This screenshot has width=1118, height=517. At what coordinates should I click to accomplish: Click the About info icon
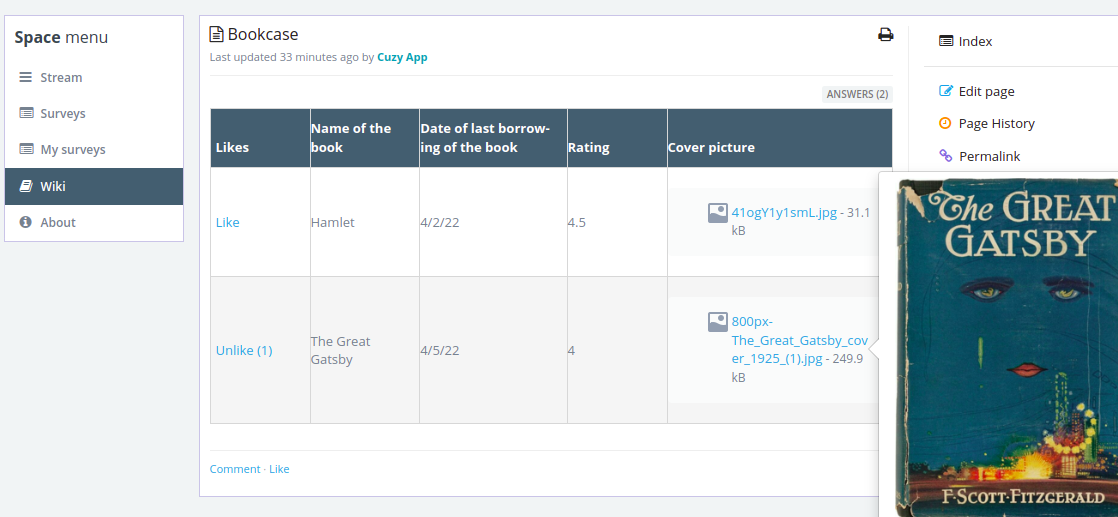tap(26, 222)
